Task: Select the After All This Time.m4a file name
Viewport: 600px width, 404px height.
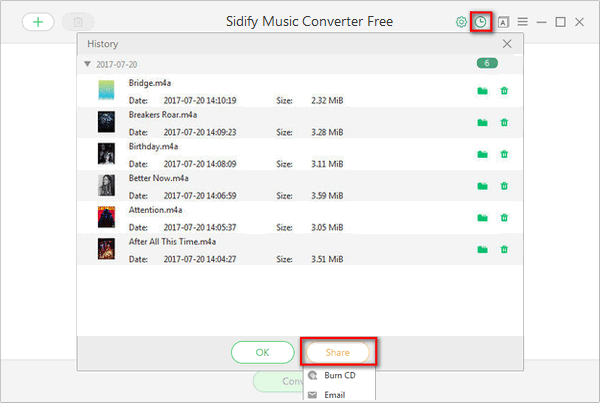Action: click(x=172, y=242)
